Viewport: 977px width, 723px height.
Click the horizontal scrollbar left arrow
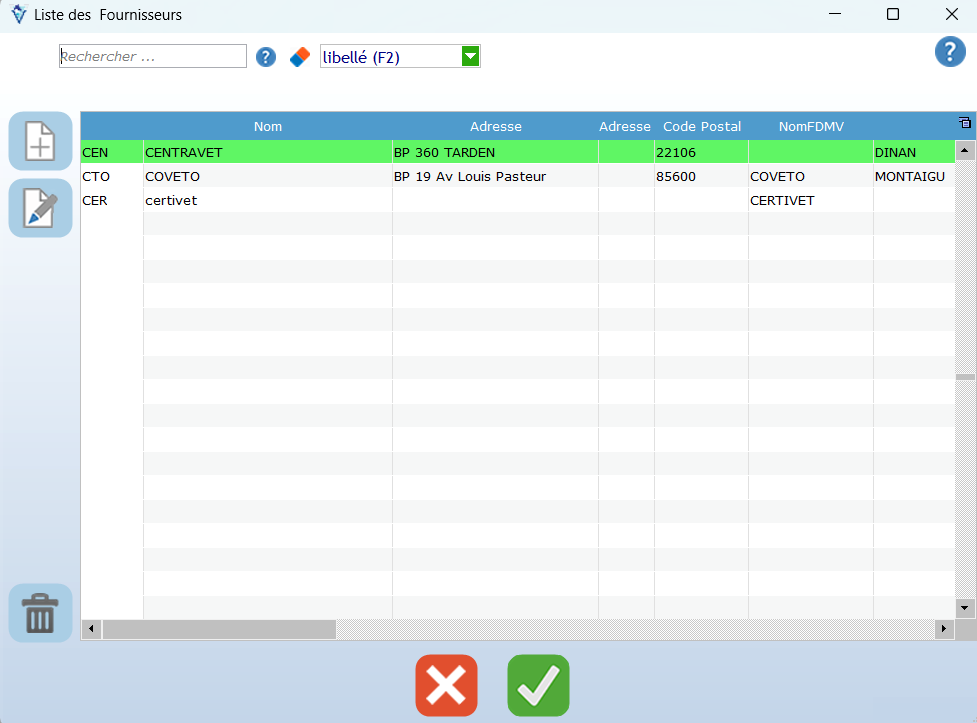(92, 629)
